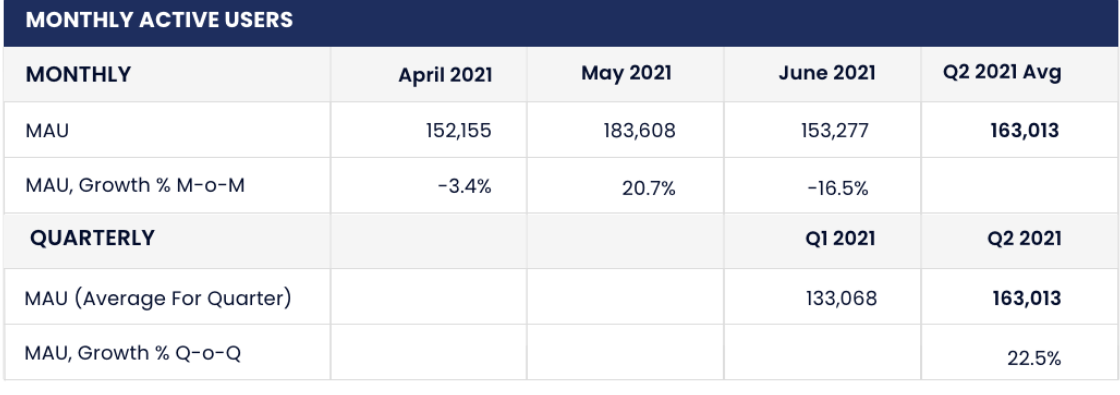The height and width of the screenshot is (395, 1120).
Task: Click the -3.4% April growth cell
Action: (465, 186)
